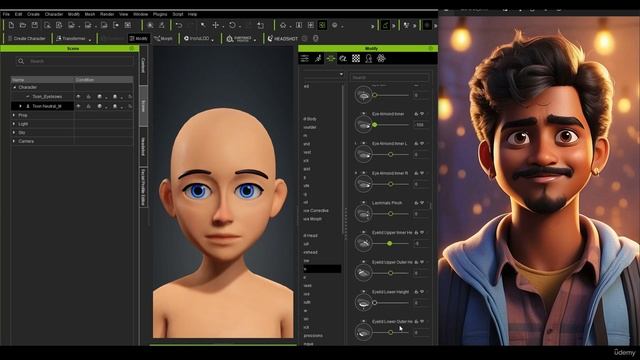Image resolution: width=640 pixels, height=360 pixels.
Task: Switch to the Facial Profile Editor side tab
Action: [x=143, y=187]
